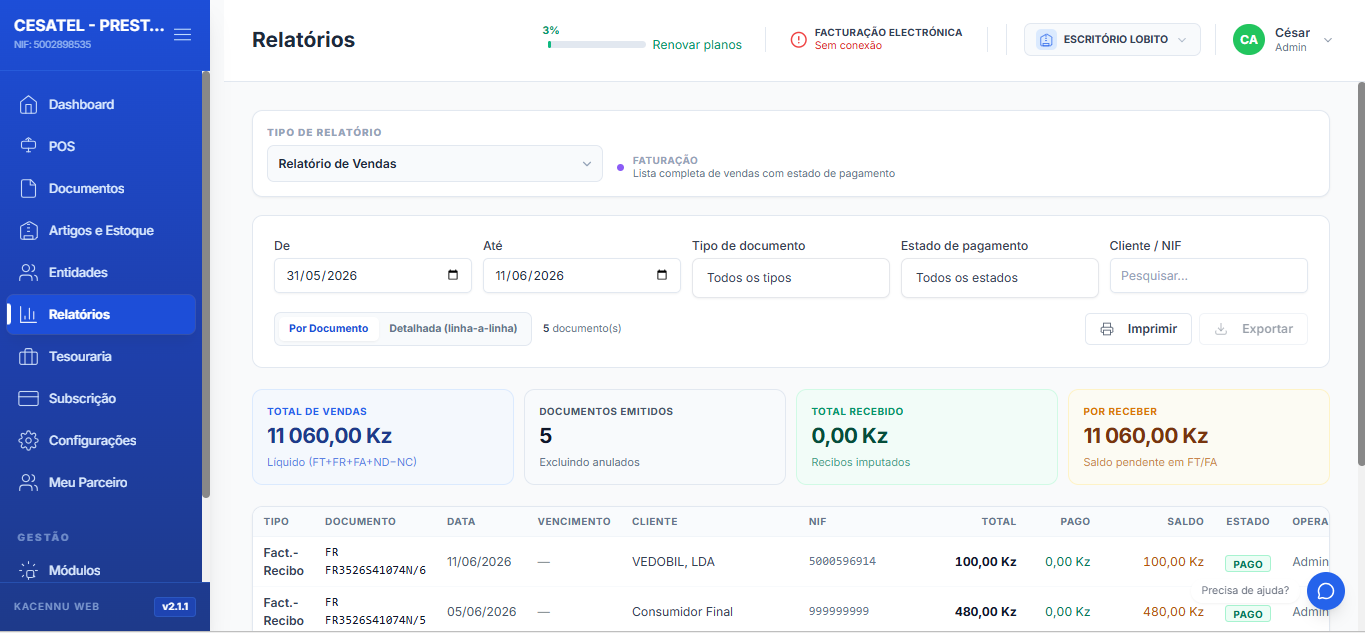1365x633 pixels.
Task: Open Subscrição menu item
Action: (x=101, y=398)
